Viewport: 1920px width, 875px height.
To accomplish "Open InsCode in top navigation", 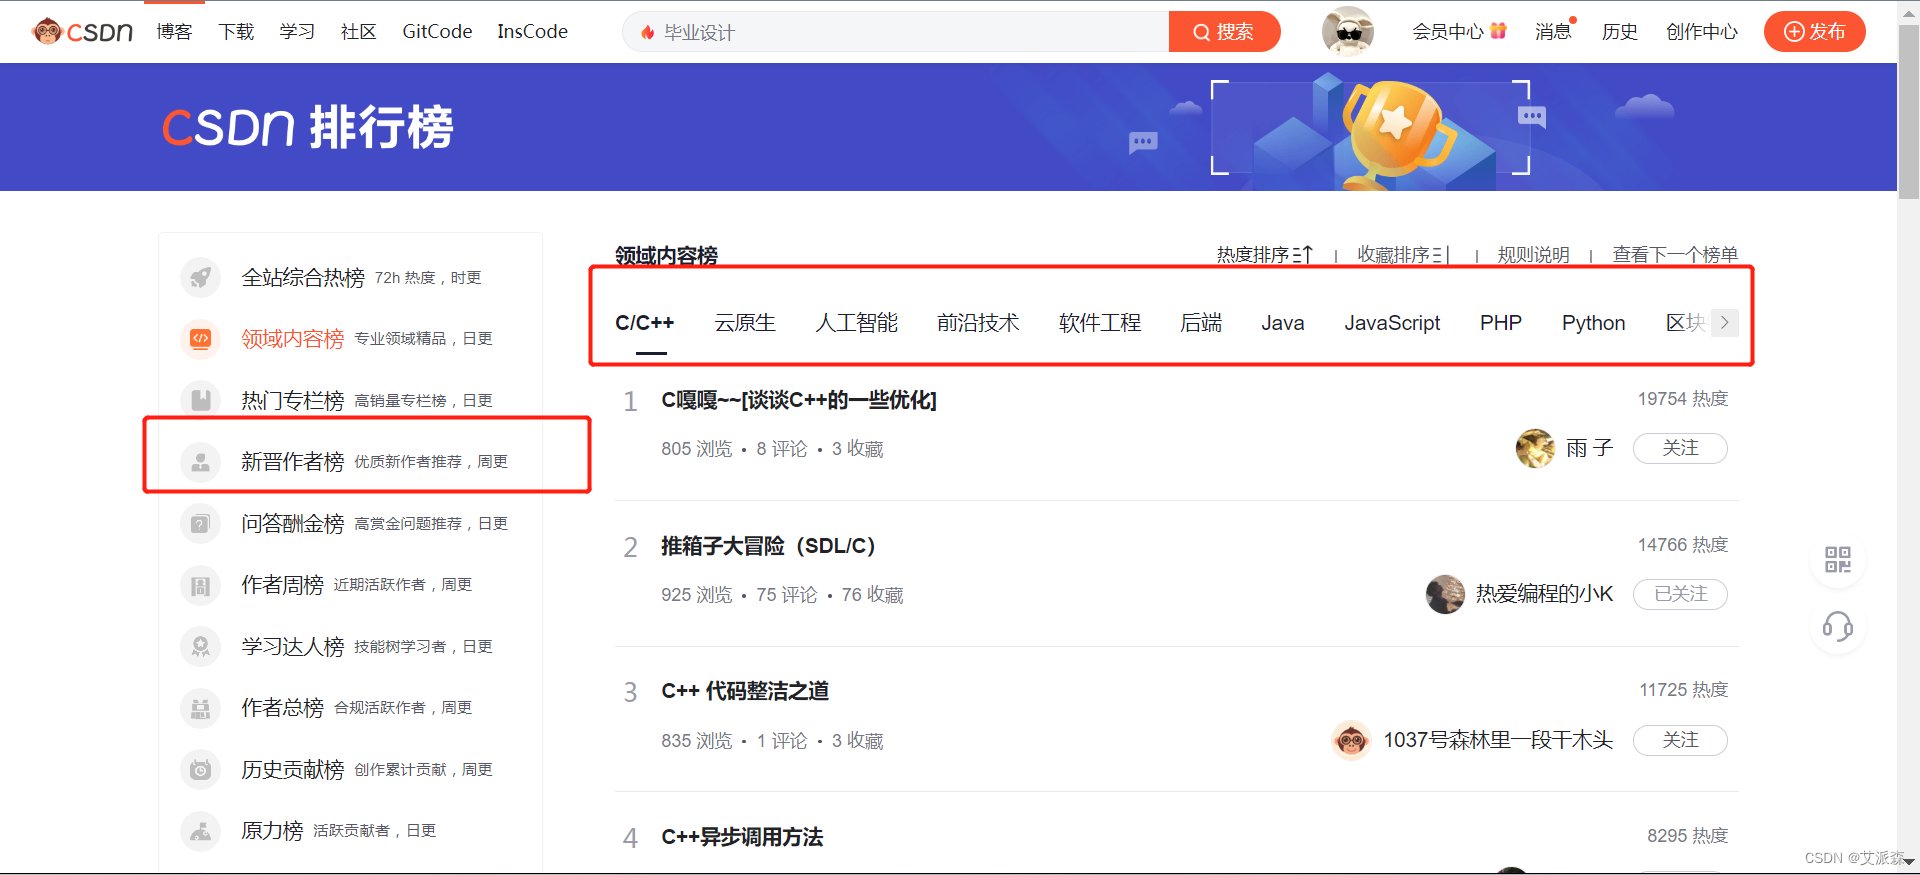I will point(532,32).
